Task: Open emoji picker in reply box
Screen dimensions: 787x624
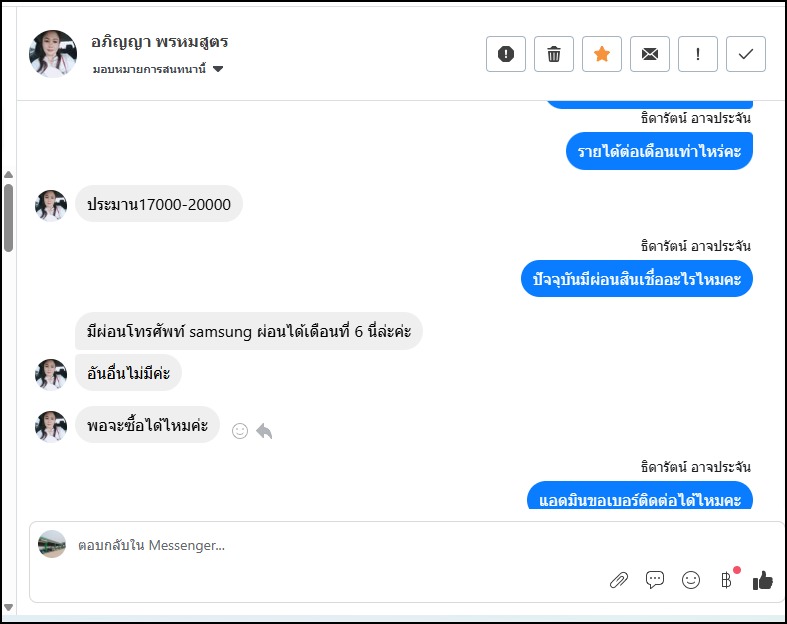Action: (x=690, y=580)
